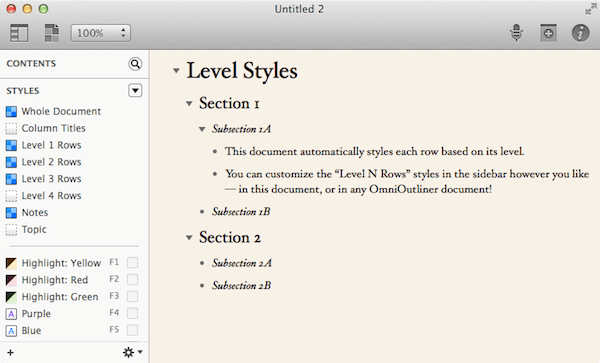
Task: Click the Level 1 Rows style icon
Action: tap(11, 145)
